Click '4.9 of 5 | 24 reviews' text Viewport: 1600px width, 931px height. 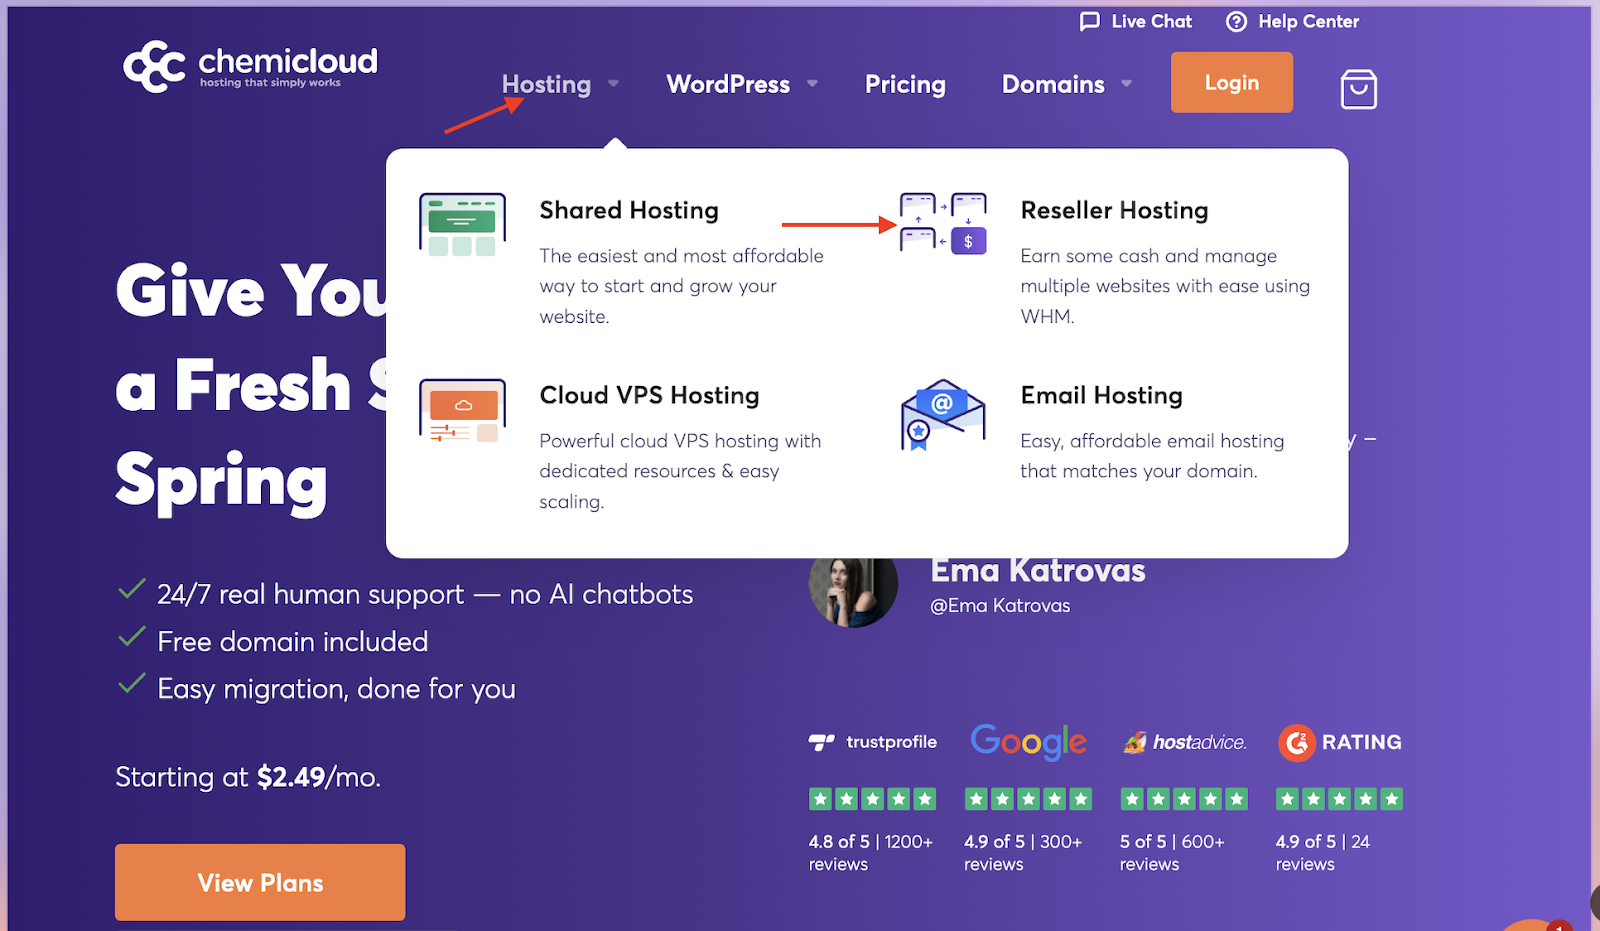coord(1323,853)
